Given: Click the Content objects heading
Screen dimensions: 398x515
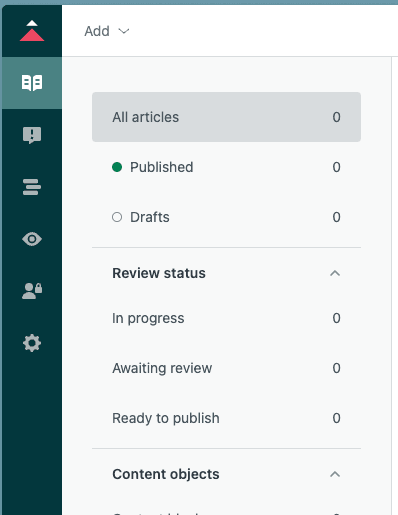Looking at the screenshot, I should pos(166,474).
